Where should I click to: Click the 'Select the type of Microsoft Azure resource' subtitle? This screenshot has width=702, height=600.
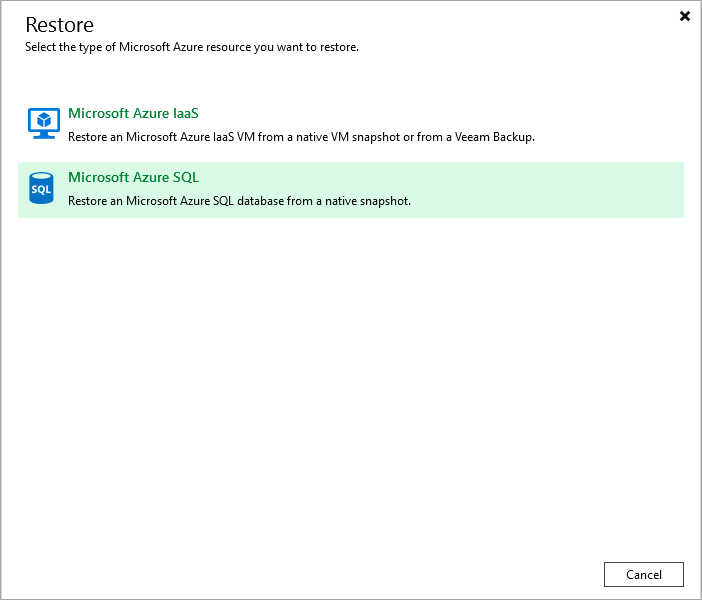(192, 47)
